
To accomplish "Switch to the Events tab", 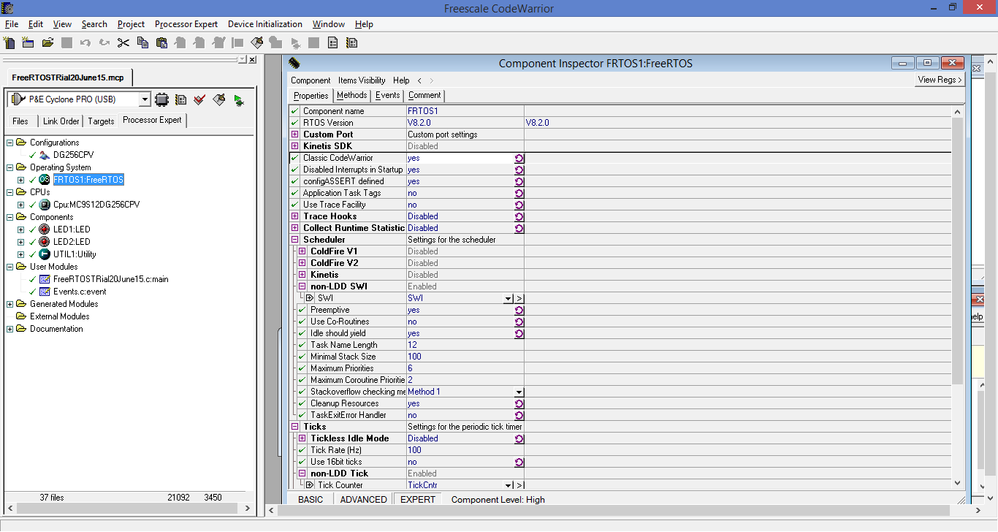I will (388, 95).
